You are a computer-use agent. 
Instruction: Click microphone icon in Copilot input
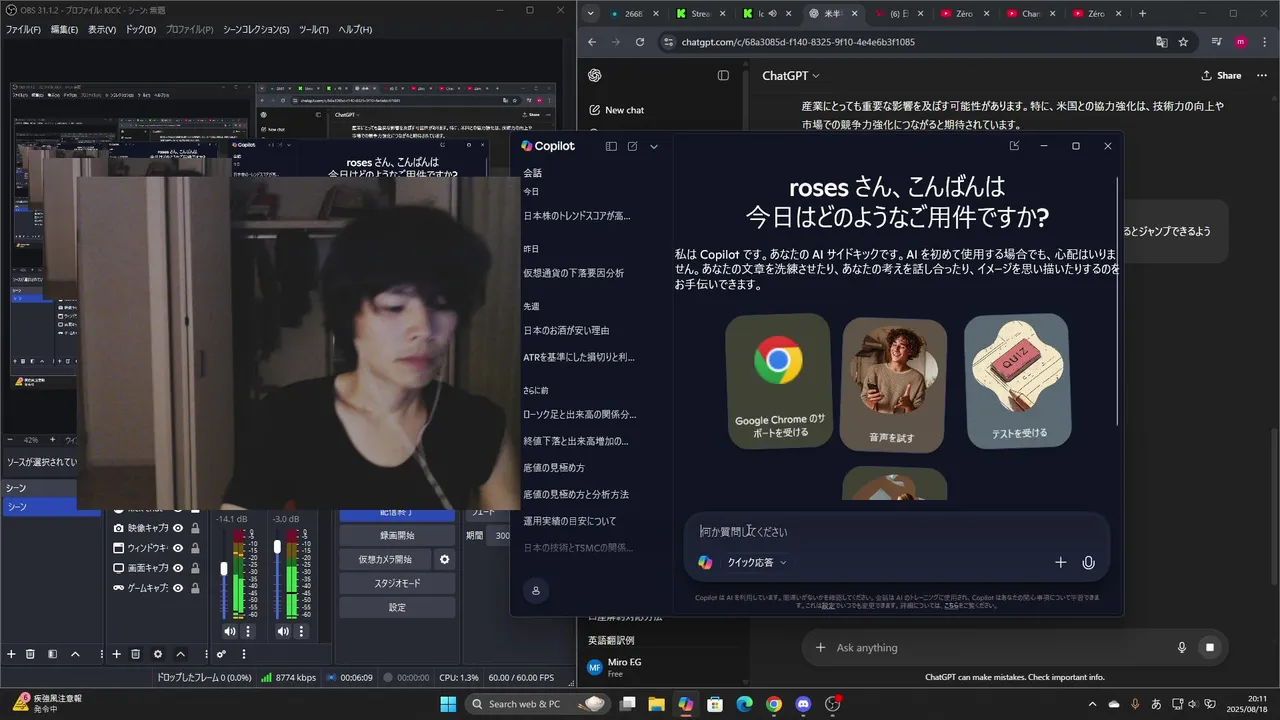1089,563
